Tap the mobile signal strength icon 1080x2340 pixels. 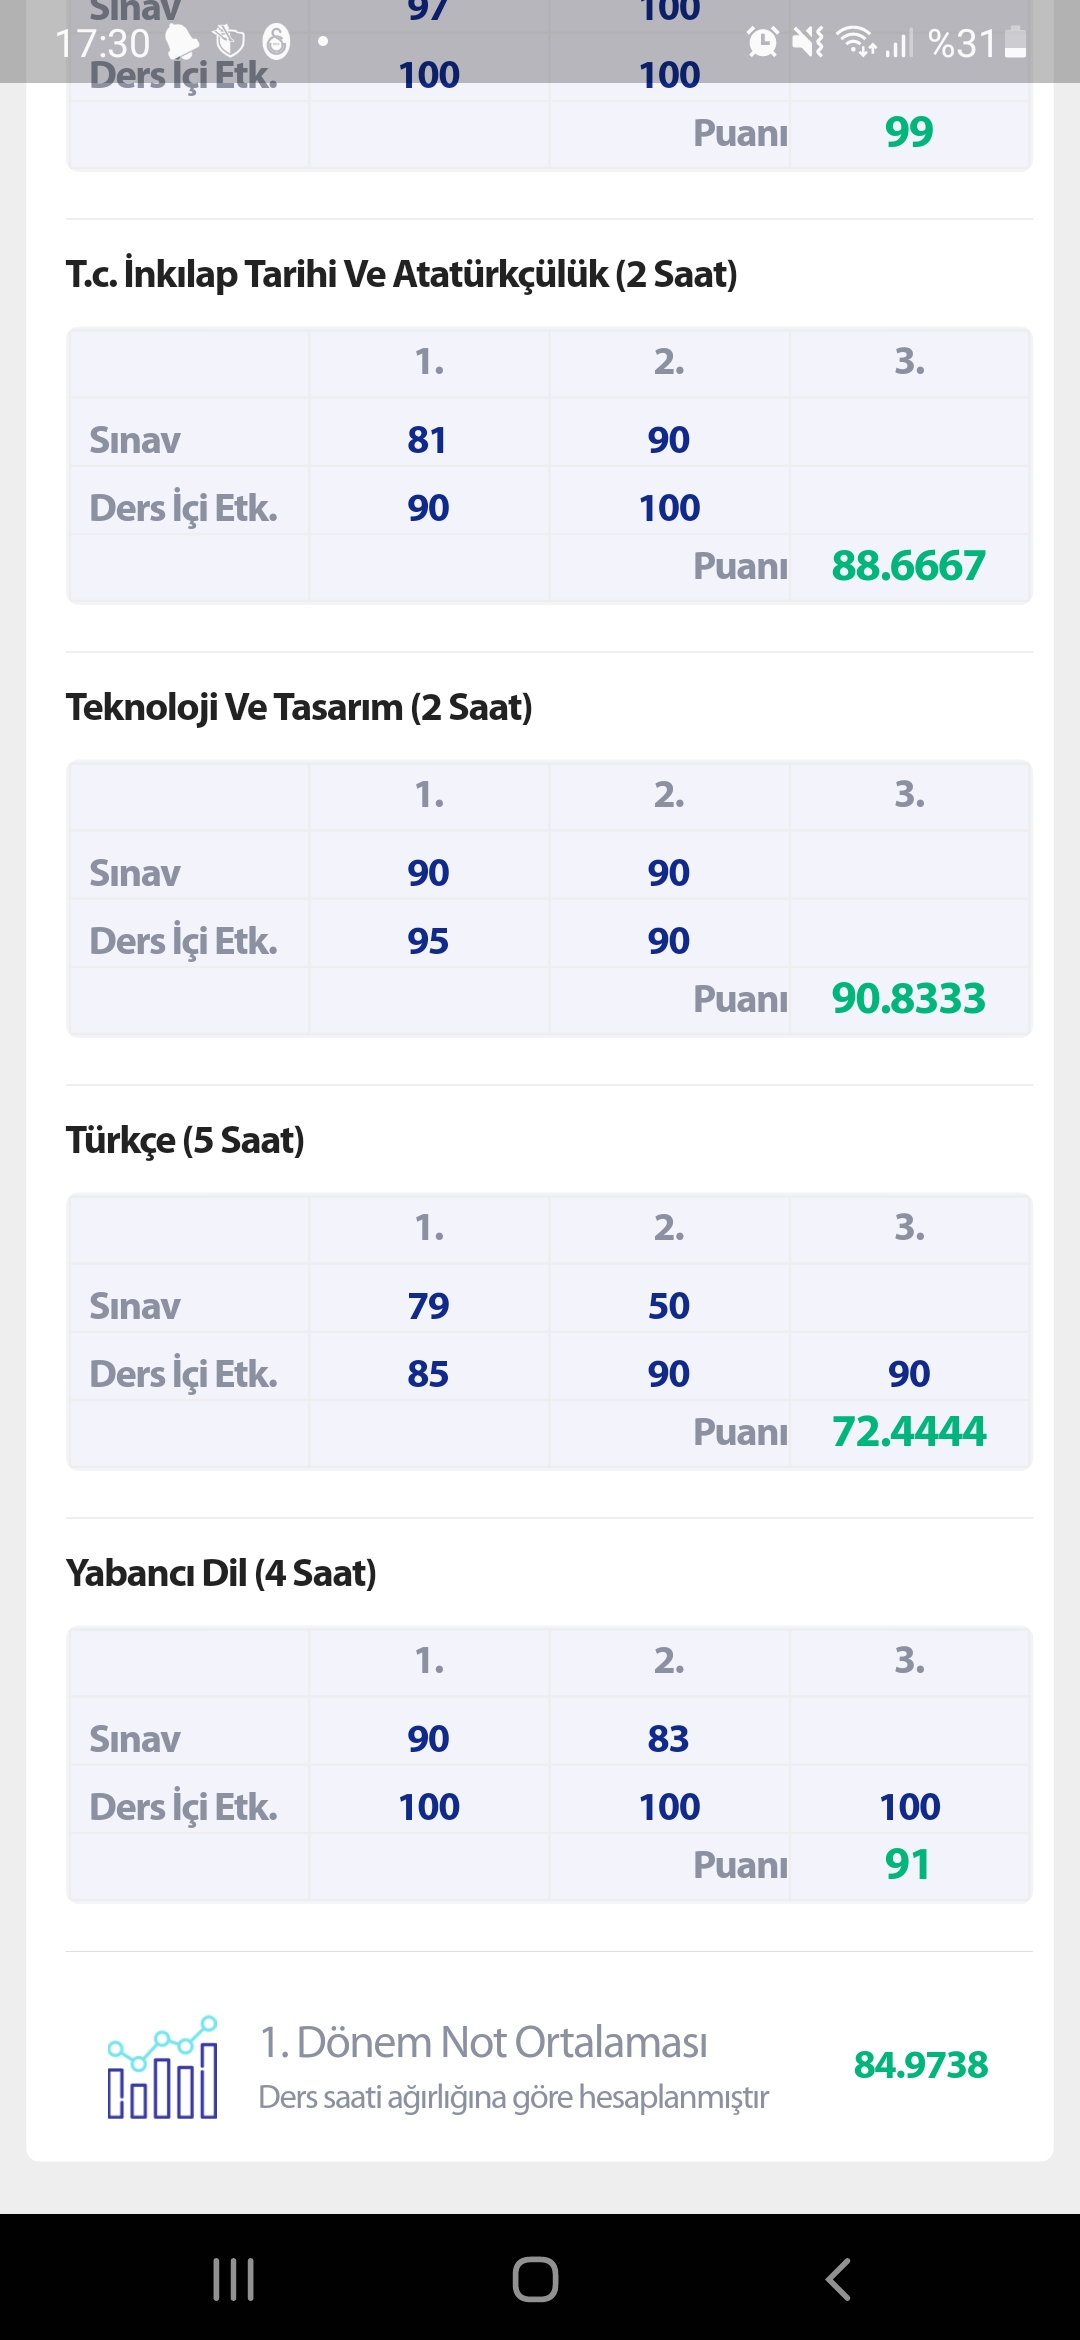899,43
